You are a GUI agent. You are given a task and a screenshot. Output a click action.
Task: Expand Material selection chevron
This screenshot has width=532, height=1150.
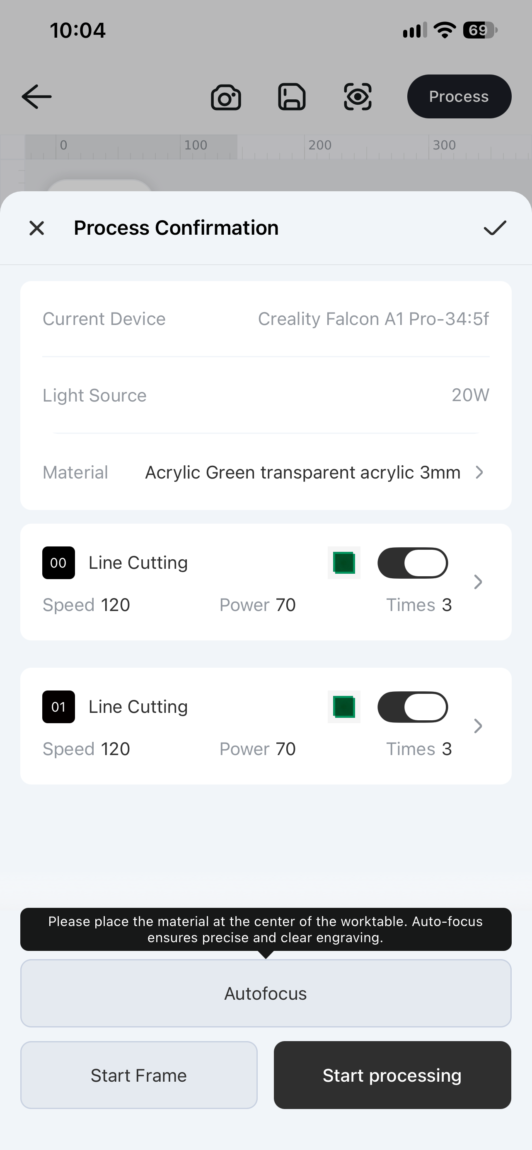pos(479,472)
